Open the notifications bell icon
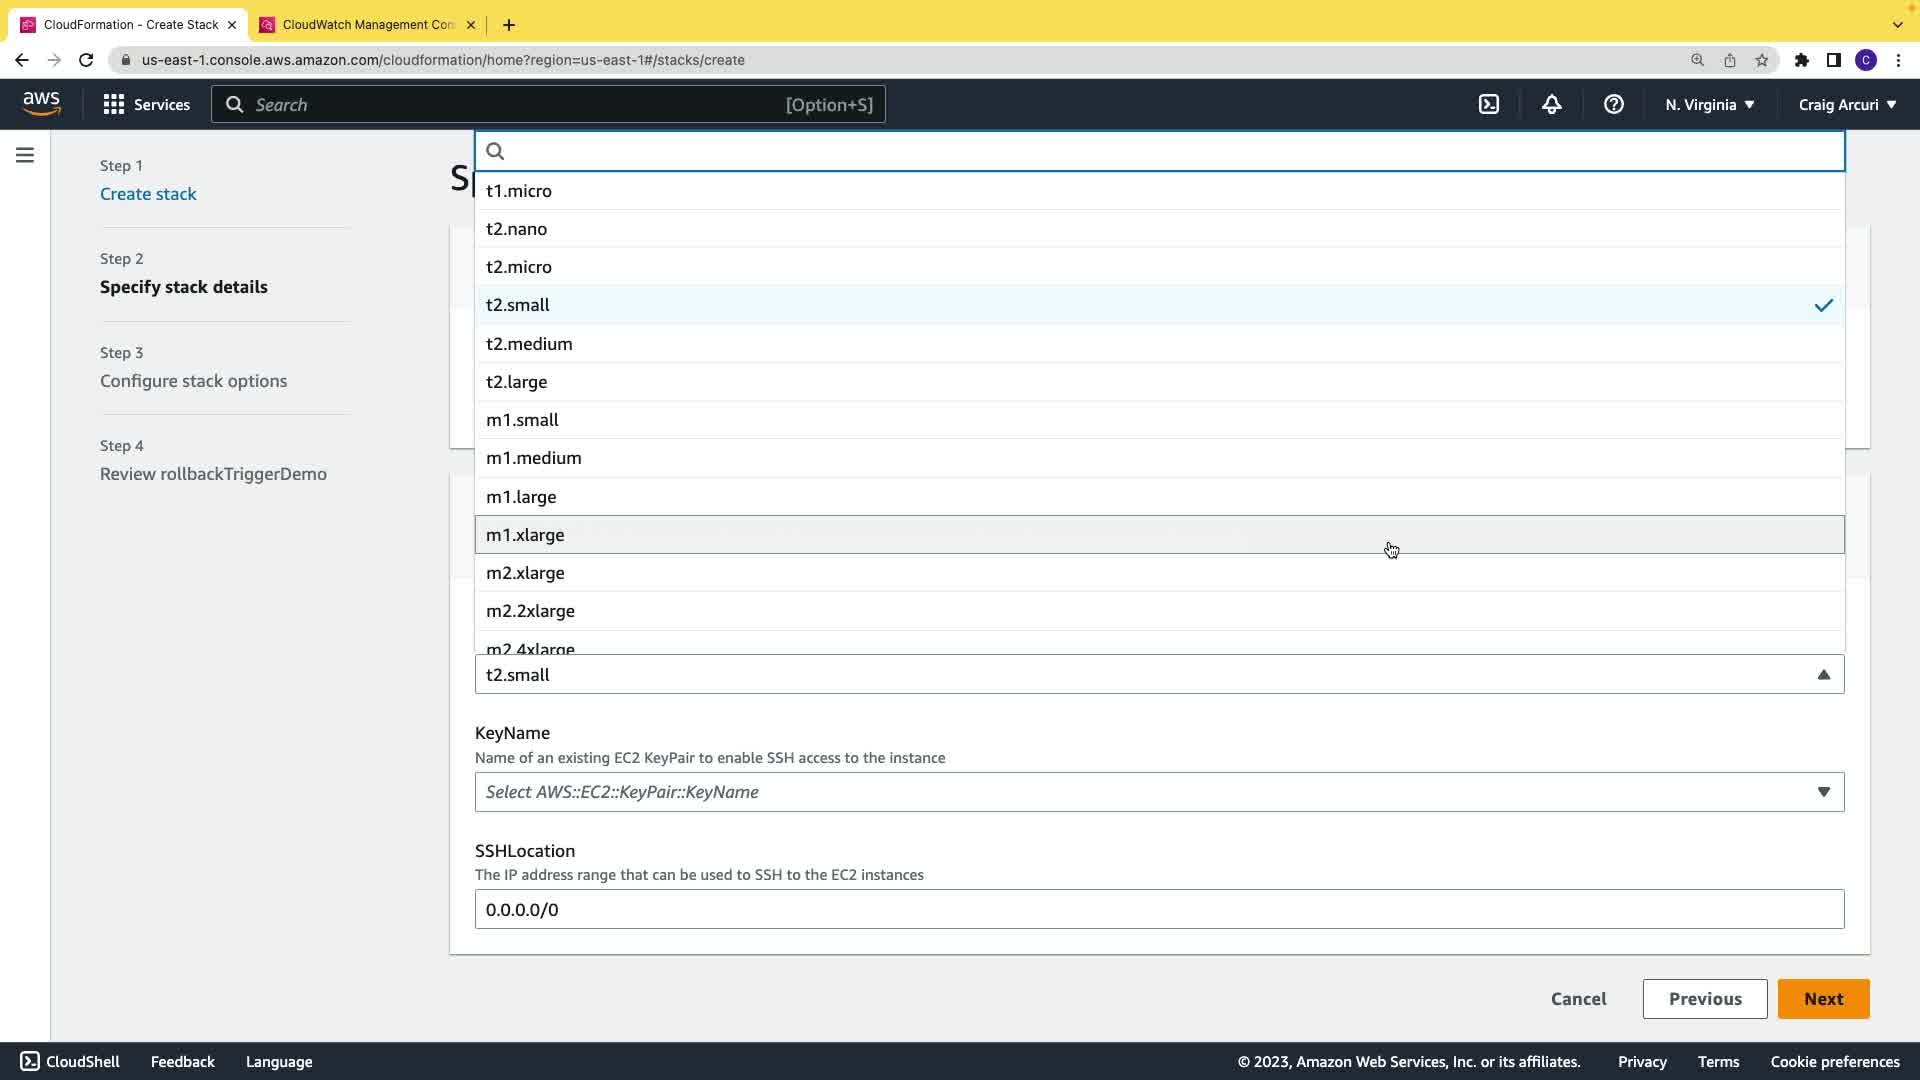This screenshot has width=1920, height=1080. [x=1551, y=104]
